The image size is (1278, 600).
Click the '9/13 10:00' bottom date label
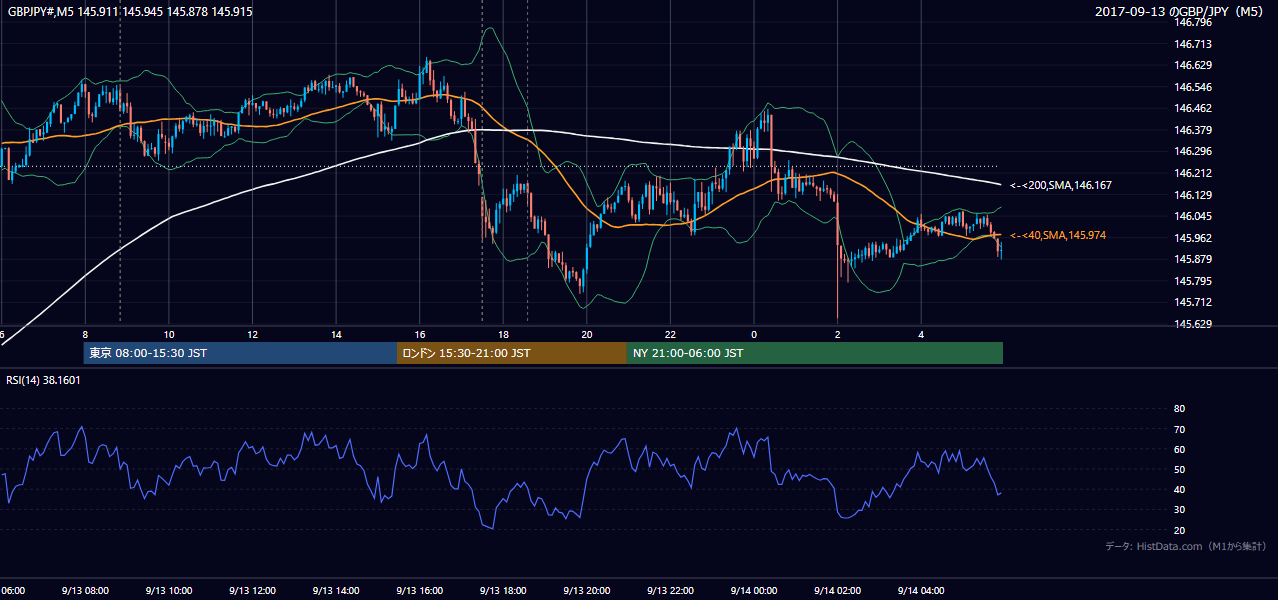(169, 591)
